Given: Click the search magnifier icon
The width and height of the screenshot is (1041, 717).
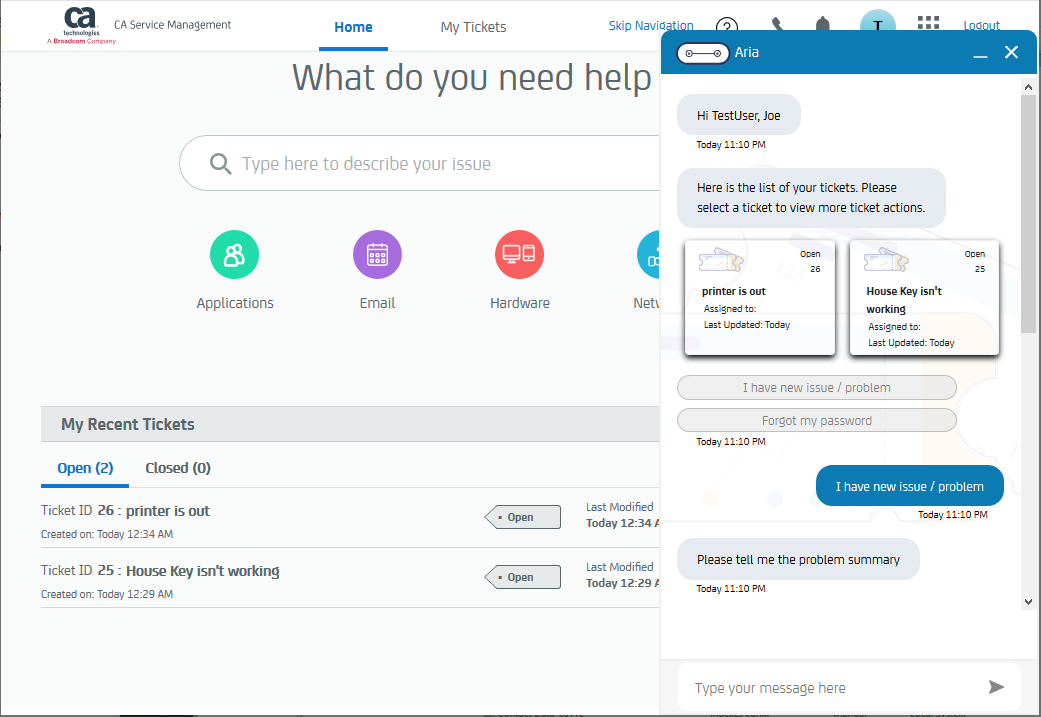Looking at the screenshot, I should click(220, 163).
